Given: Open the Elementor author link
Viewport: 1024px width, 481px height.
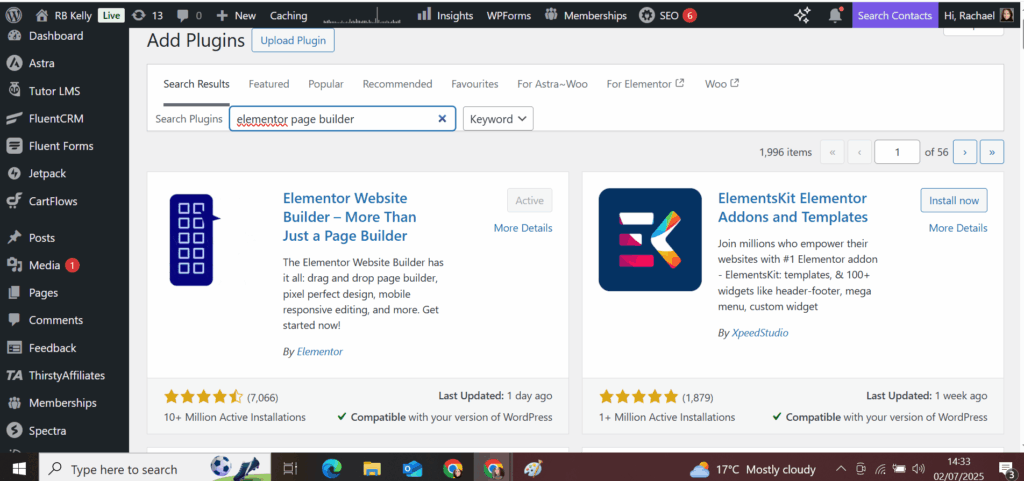Looking at the screenshot, I should pos(320,351).
